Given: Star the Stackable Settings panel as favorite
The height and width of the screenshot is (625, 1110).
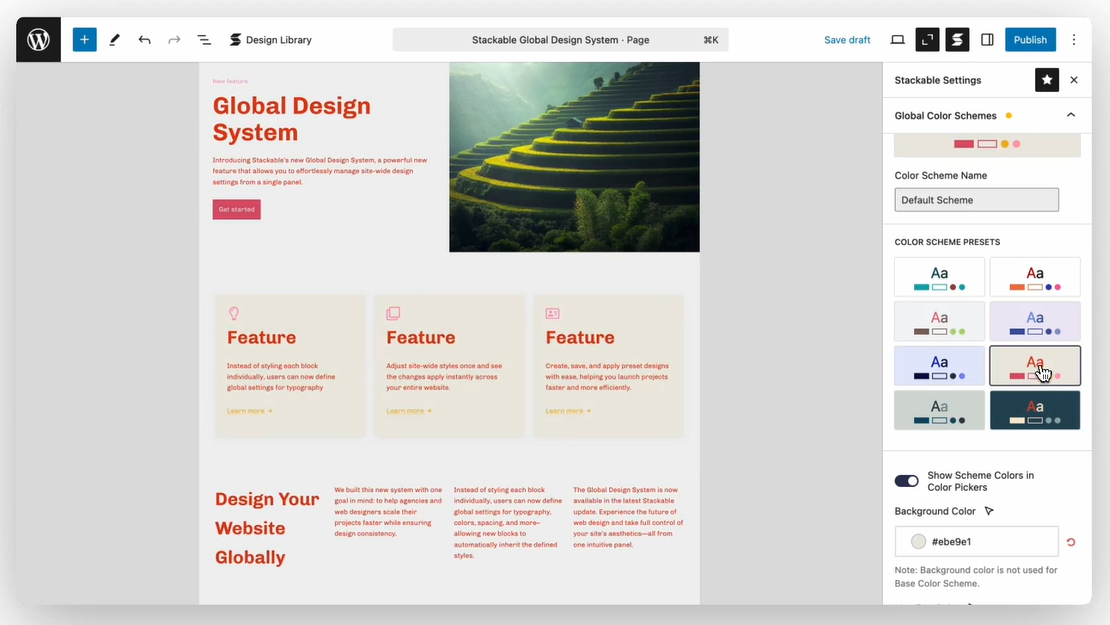Looking at the screenshot, I should 1046,79.
